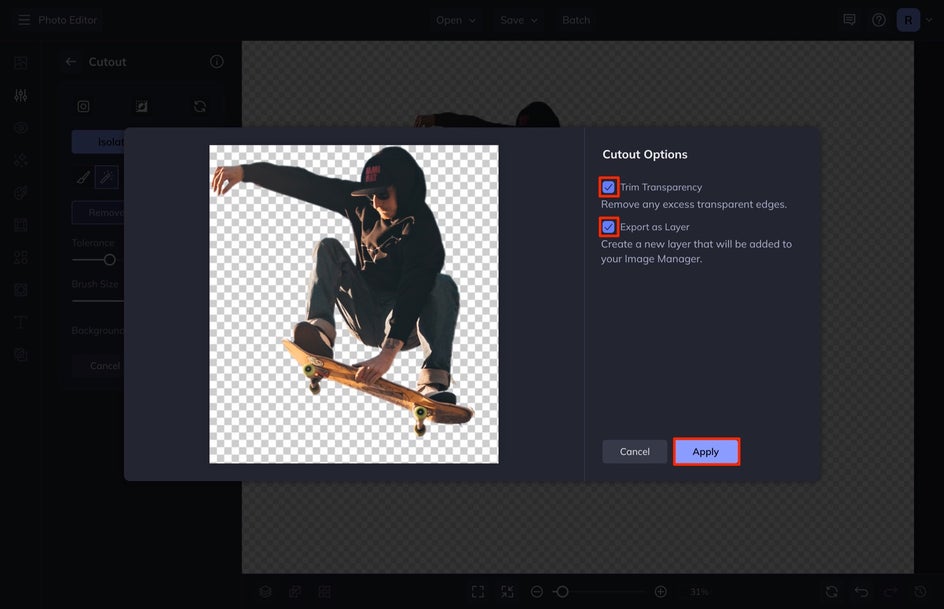The image size is (944, 609).
Task: Click the Remove button in Cutout panel
Action: (98, 212)
